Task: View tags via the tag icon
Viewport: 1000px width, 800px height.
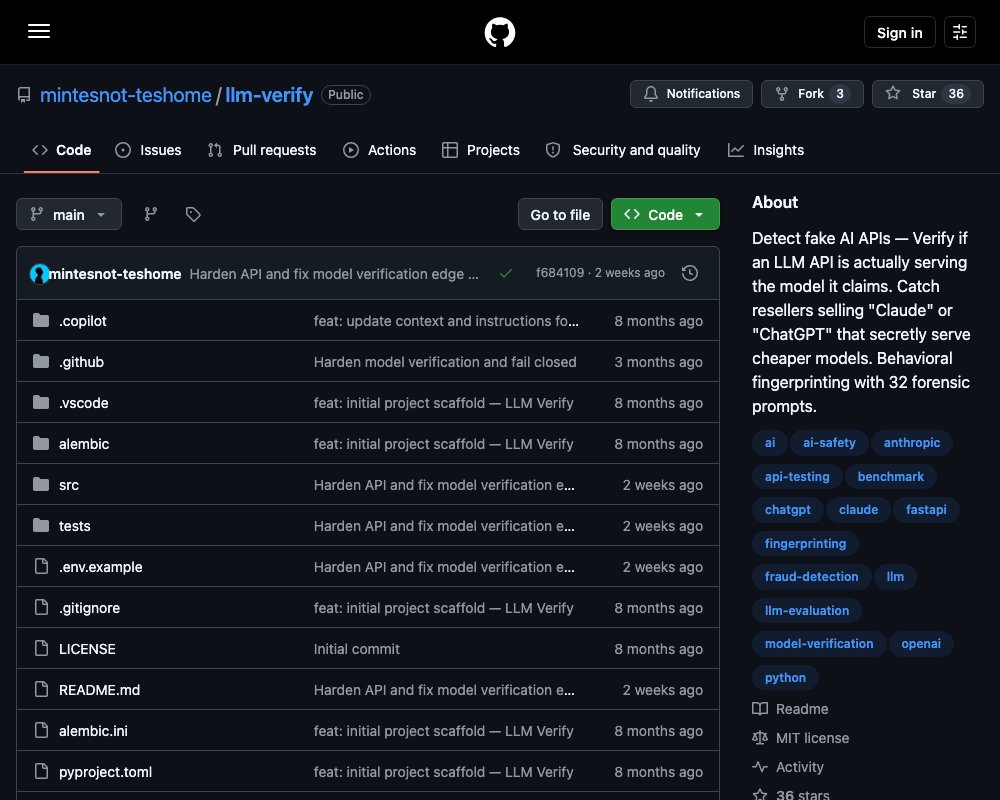Action: click(193, 214)
